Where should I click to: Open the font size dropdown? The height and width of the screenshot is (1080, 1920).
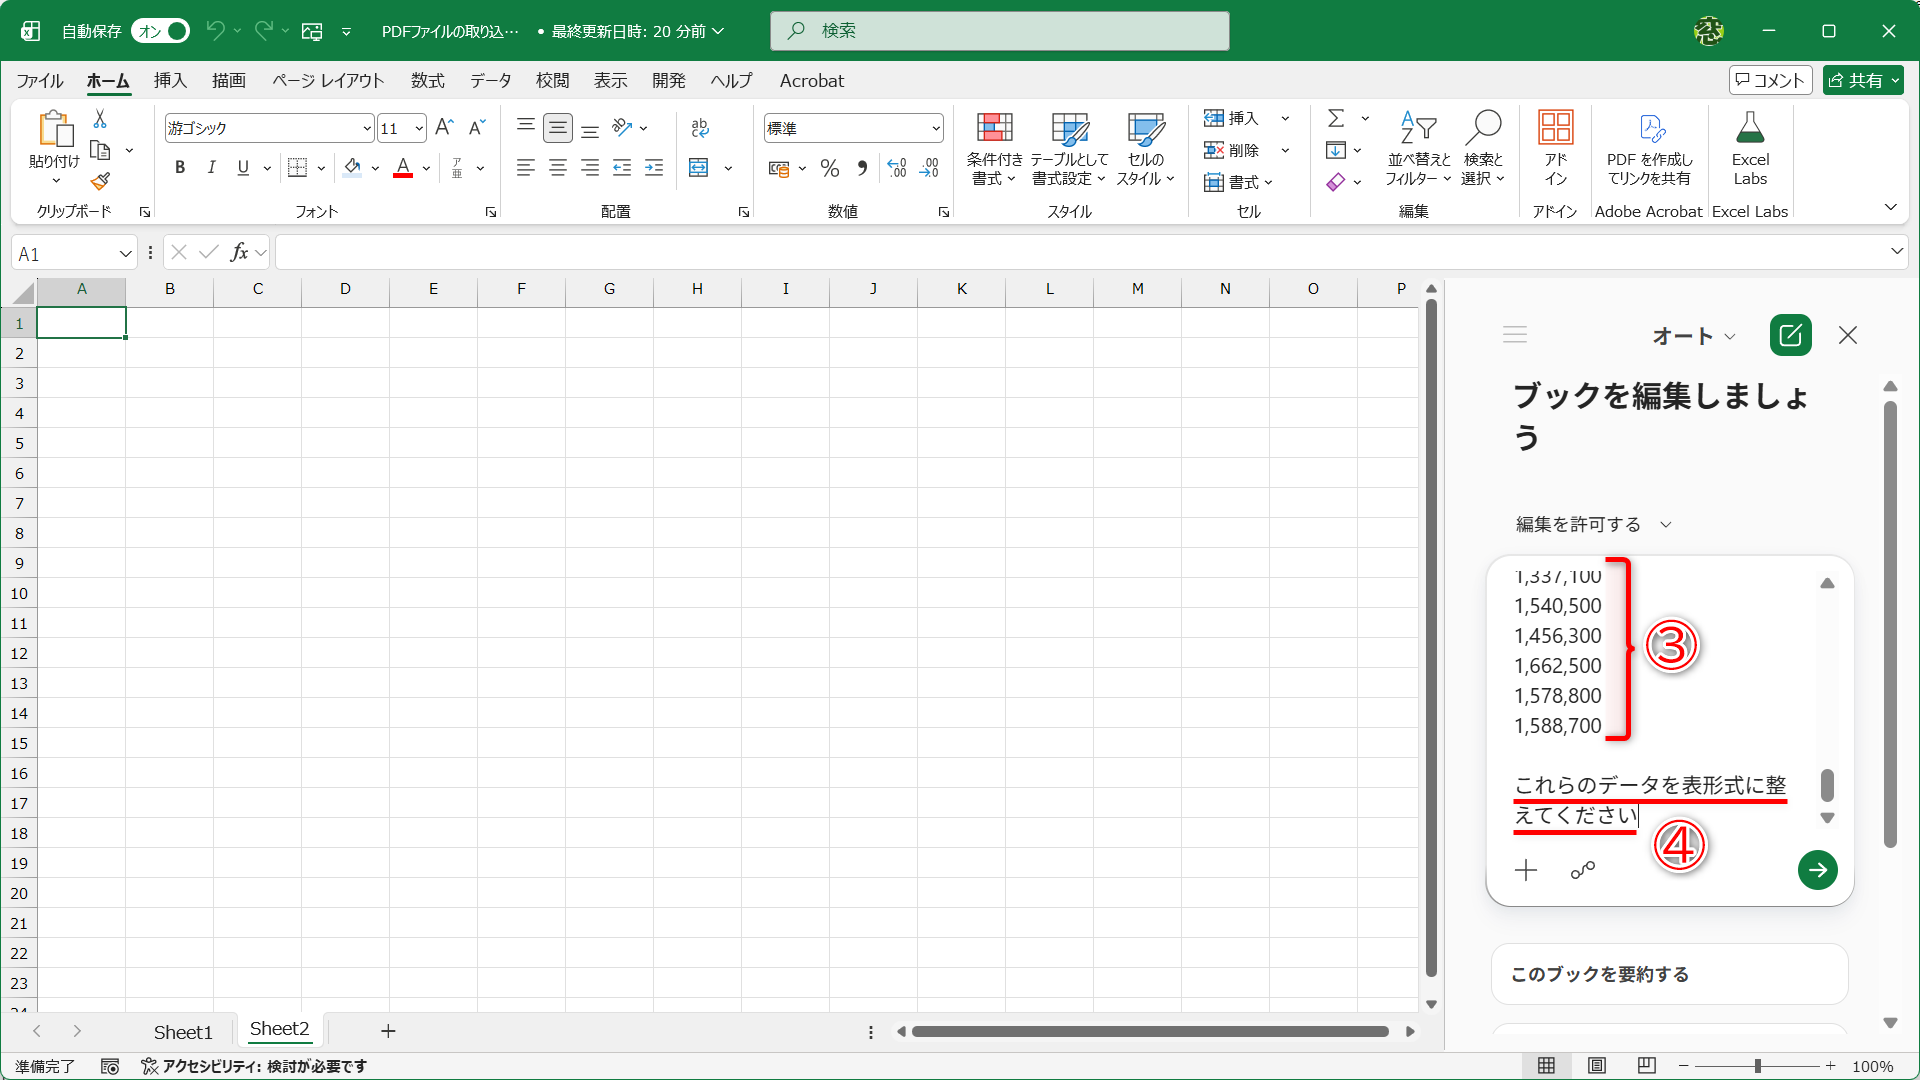pos(419,128)
